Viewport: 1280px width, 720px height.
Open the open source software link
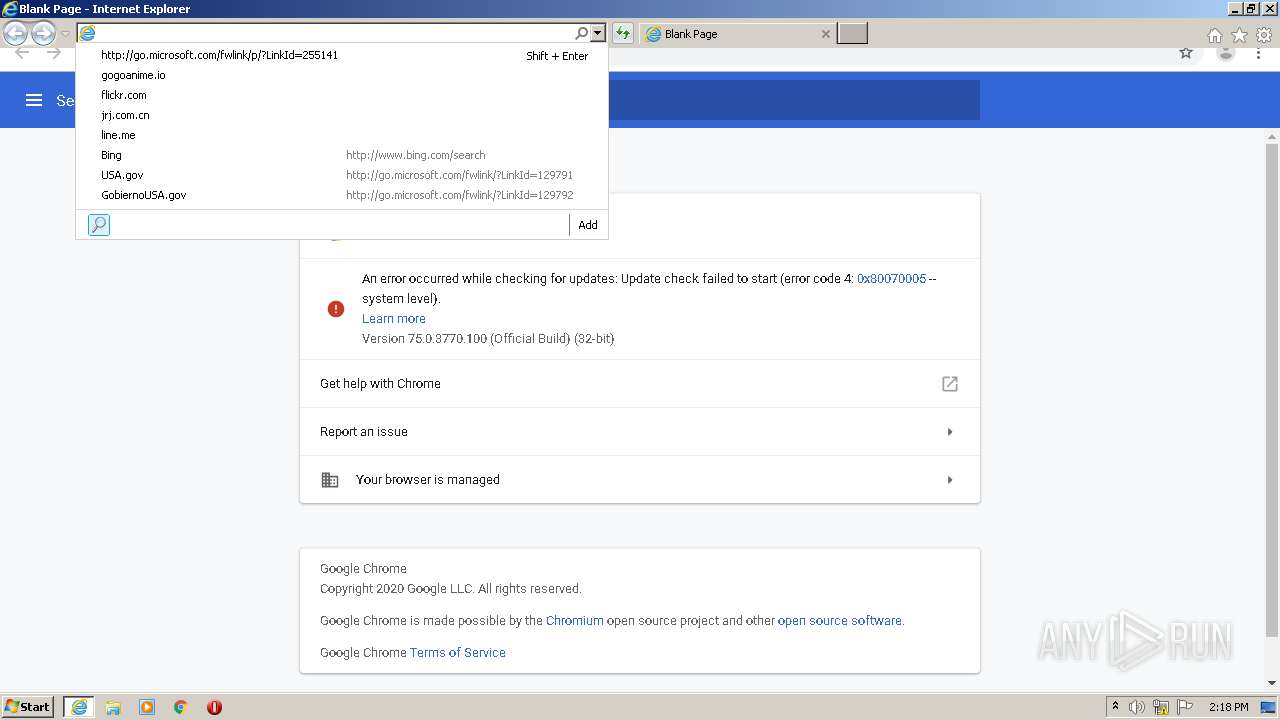tap(840, 620)
